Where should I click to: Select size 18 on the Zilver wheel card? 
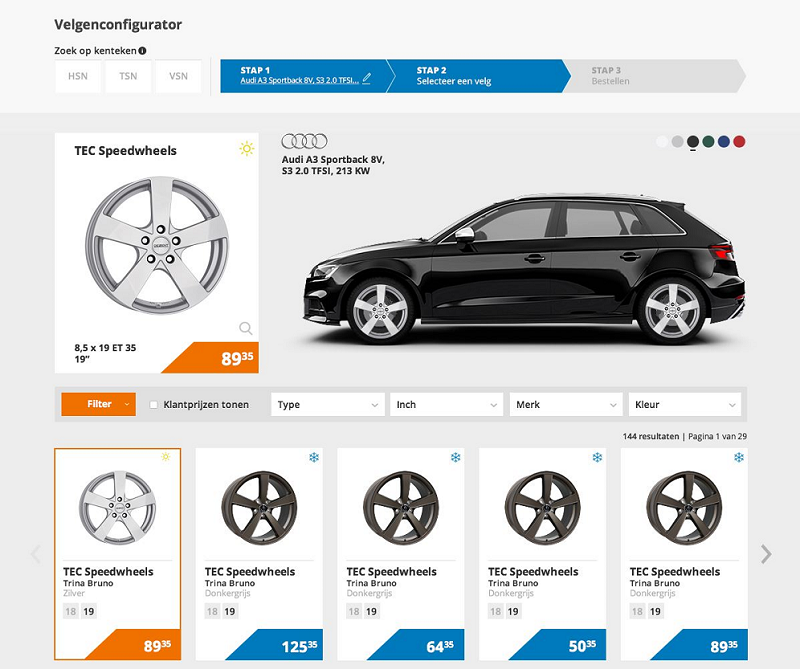click(71, 611)
